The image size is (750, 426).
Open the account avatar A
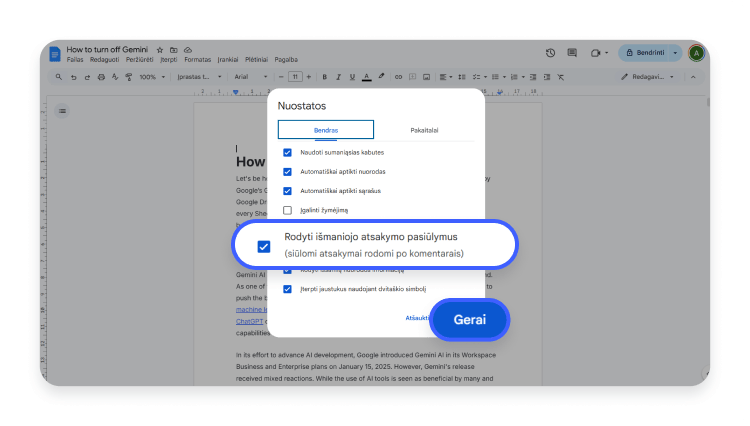696,53
